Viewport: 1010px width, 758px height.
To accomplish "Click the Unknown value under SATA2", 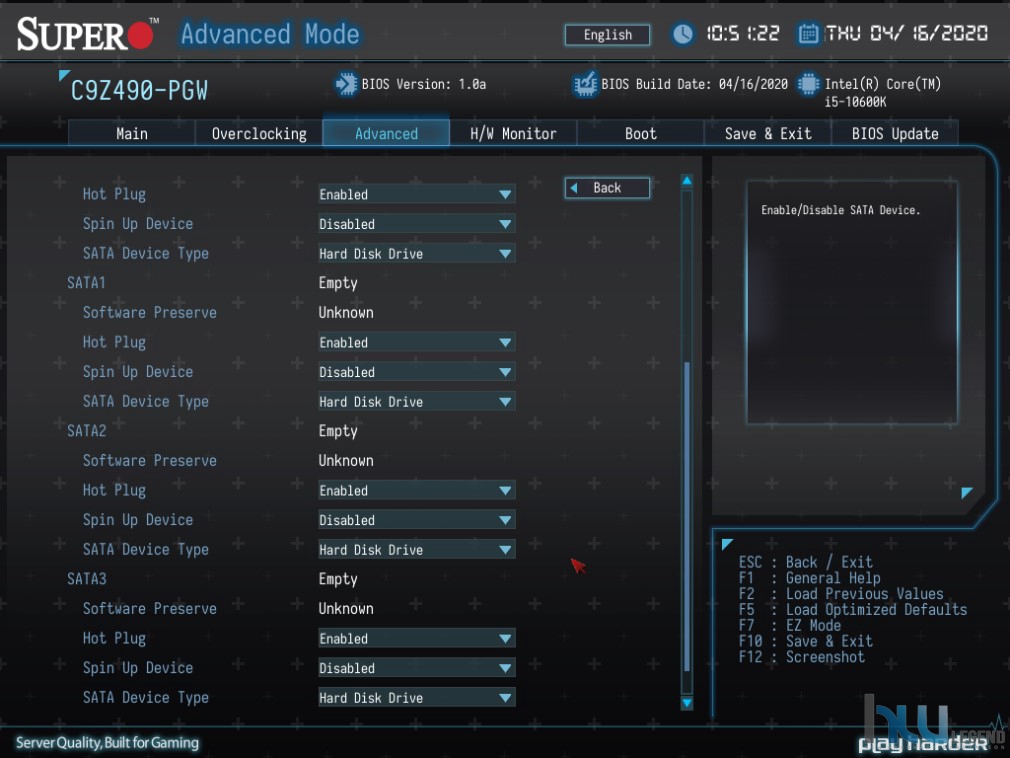I will 346,461.
